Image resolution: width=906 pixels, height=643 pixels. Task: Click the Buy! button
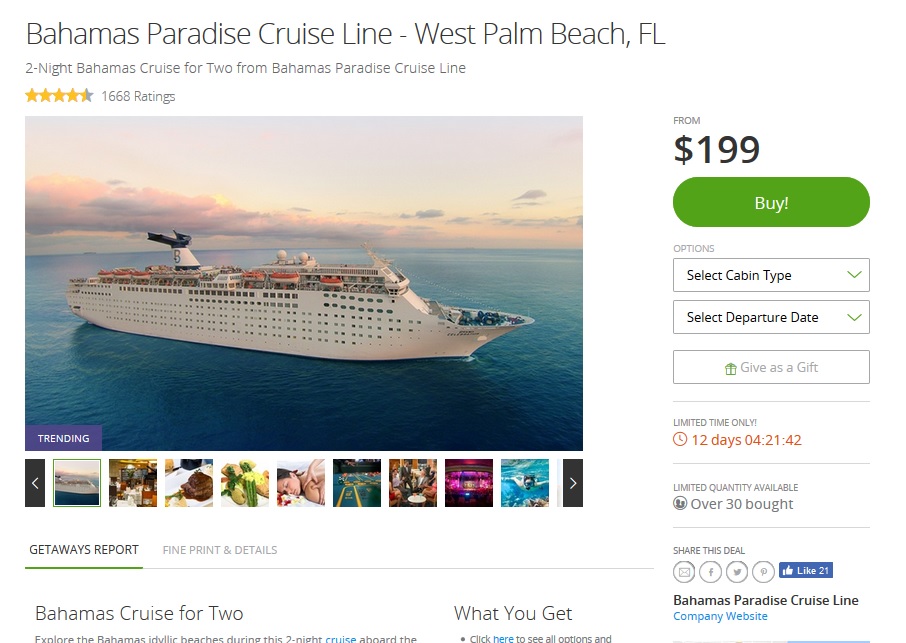point(771,202)
